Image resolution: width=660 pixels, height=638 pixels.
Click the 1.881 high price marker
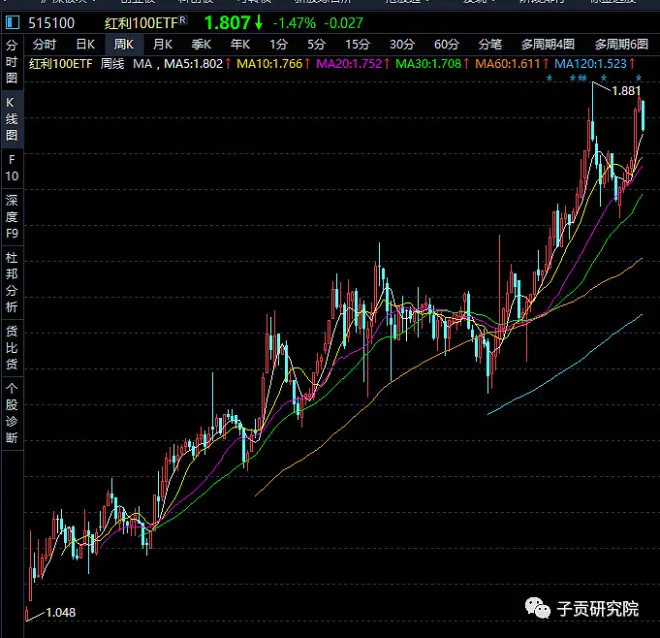click(625, 91)
